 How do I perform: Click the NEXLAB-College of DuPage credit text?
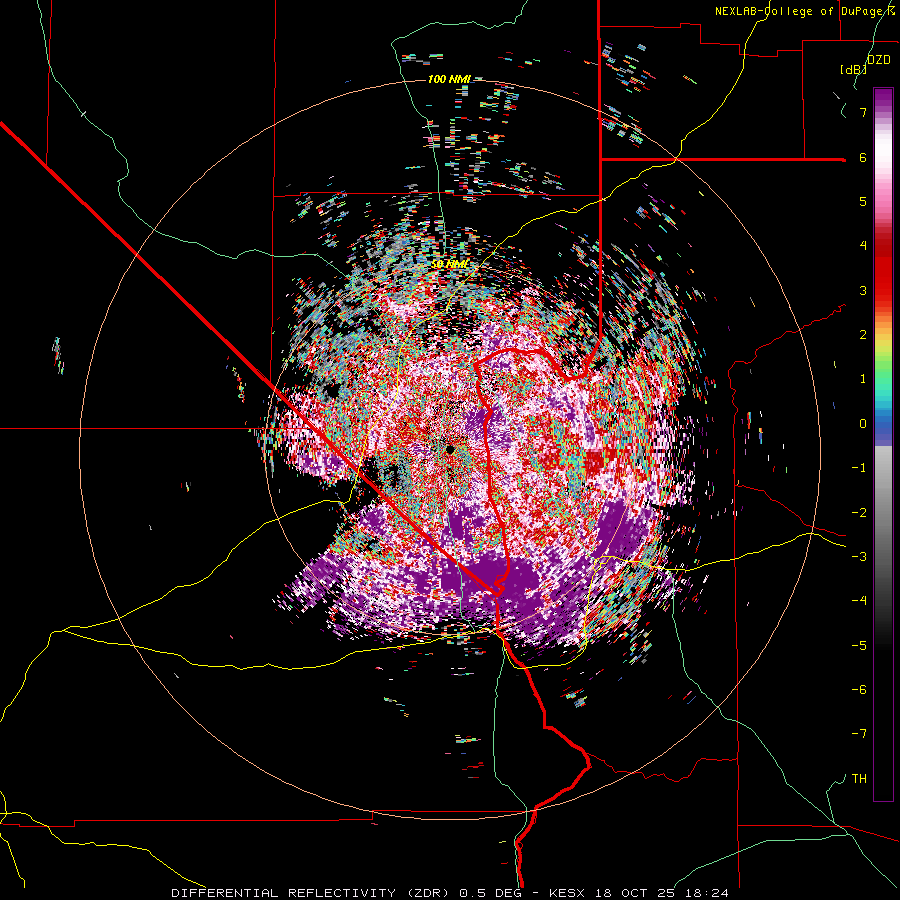(x=805, y=11)
